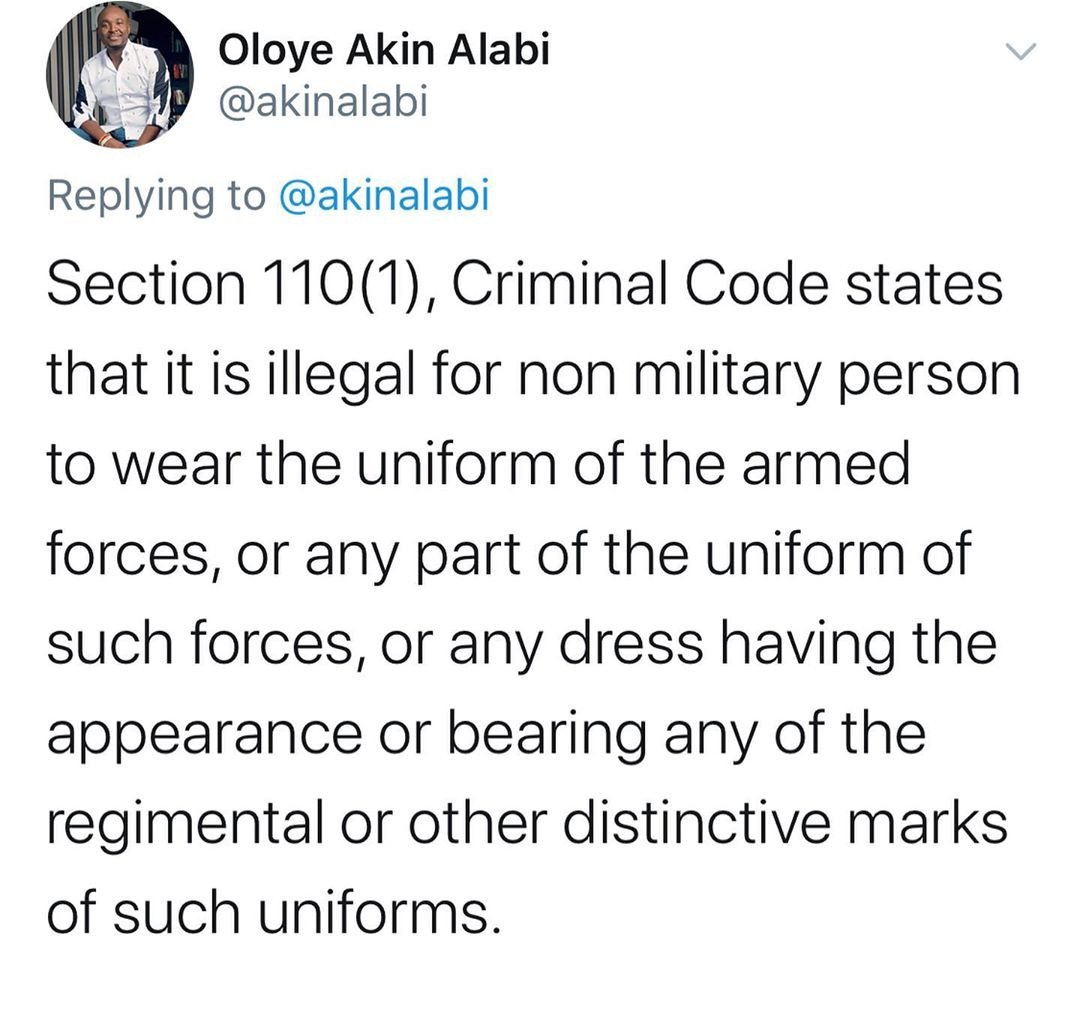
Task: Click the line beginning 'forces, or any part'
Action: click(x=508, y=555)
